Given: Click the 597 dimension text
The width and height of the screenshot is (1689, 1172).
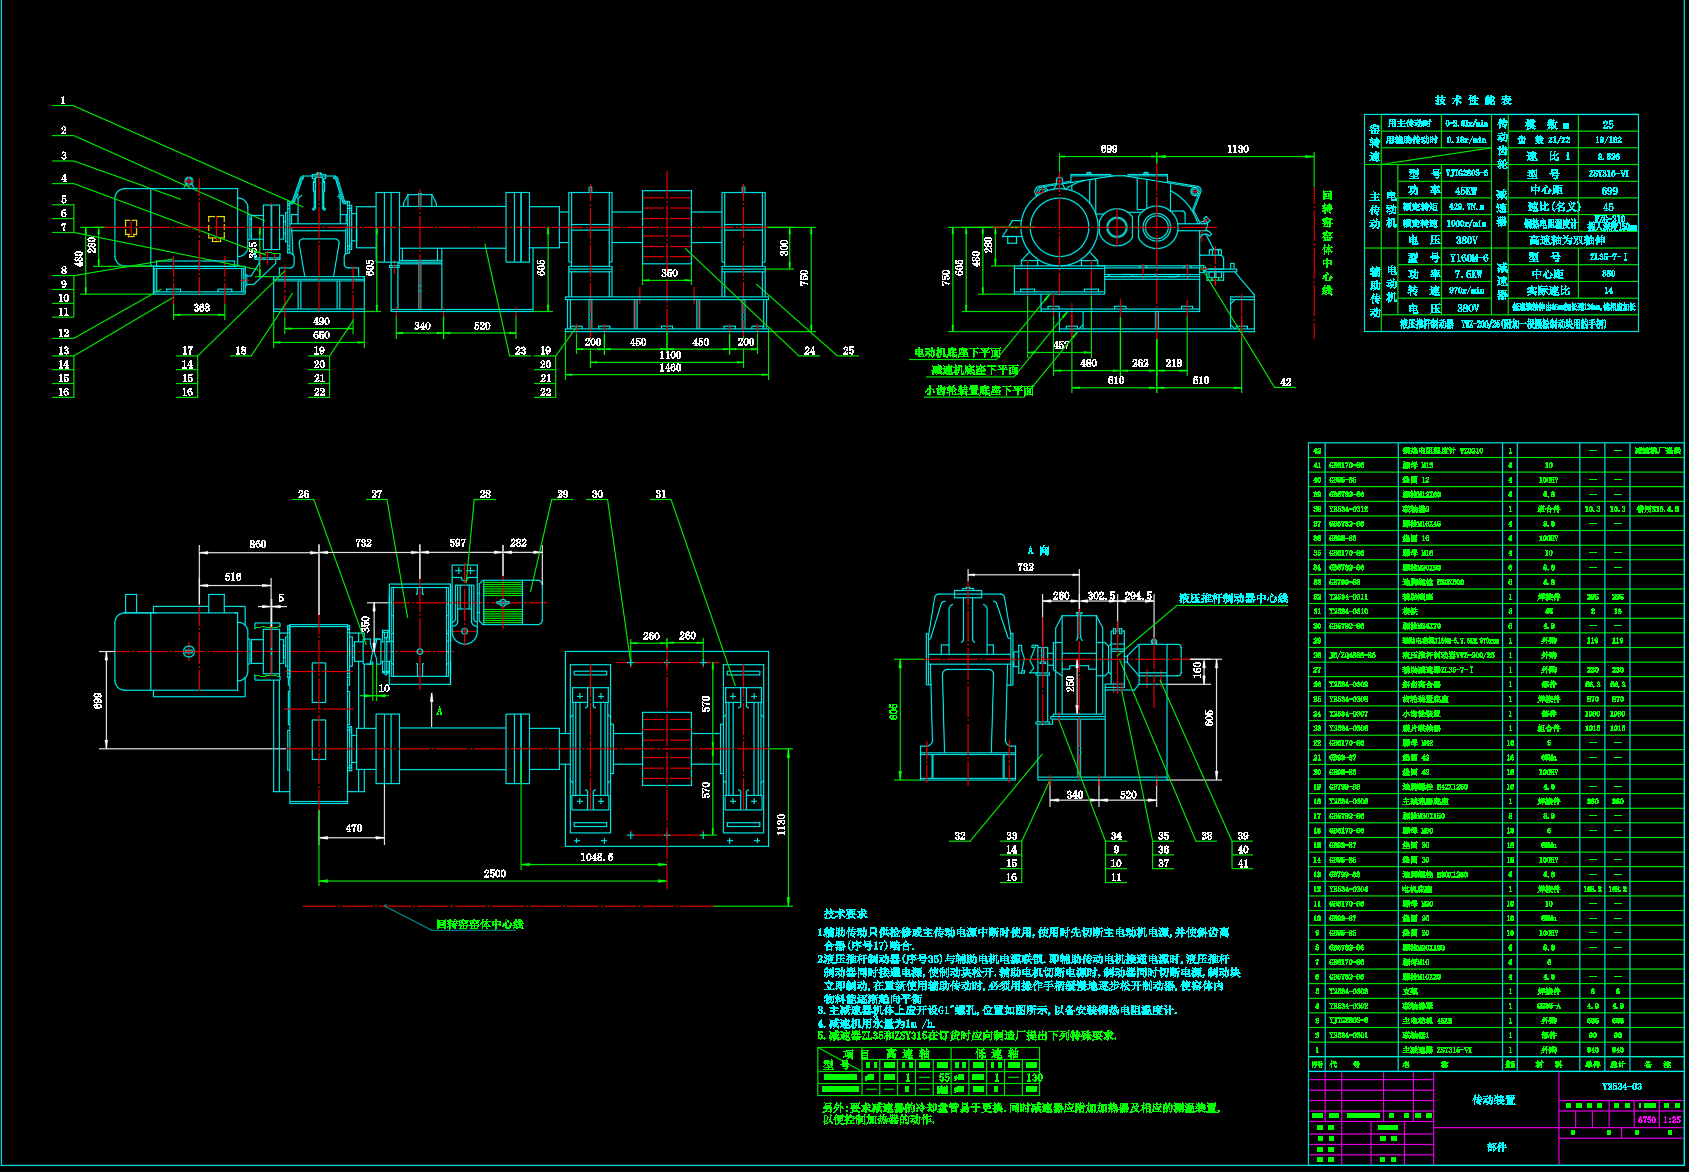Looking at the screenshot, I should click(457, 543).
